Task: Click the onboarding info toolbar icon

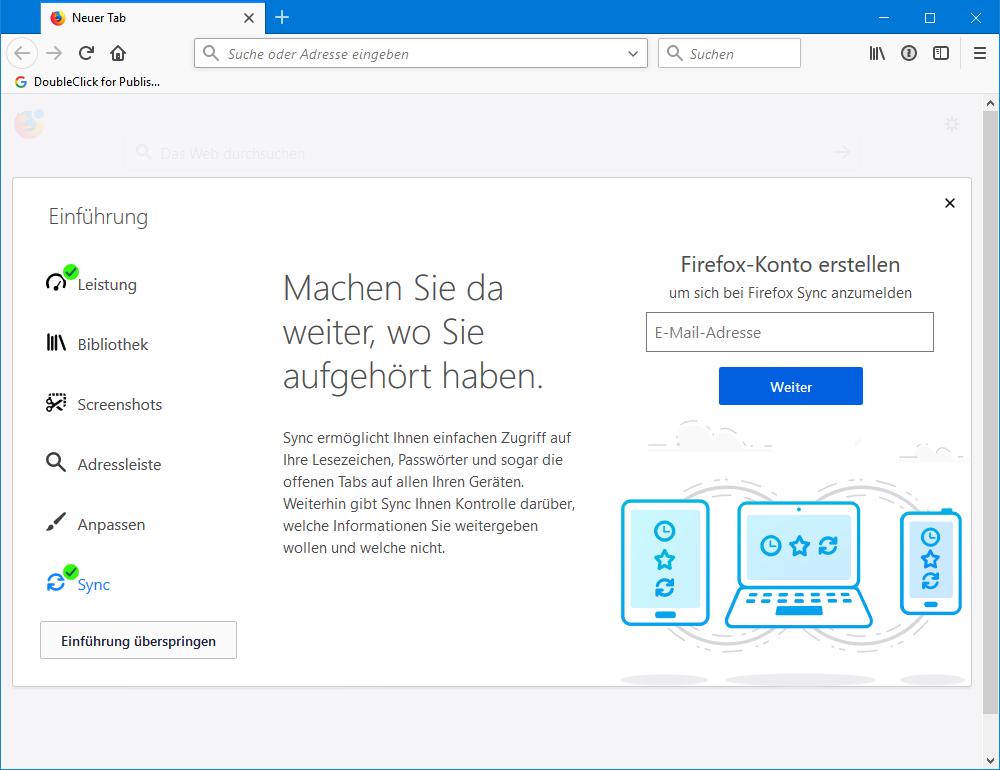Action: (909, 53)
